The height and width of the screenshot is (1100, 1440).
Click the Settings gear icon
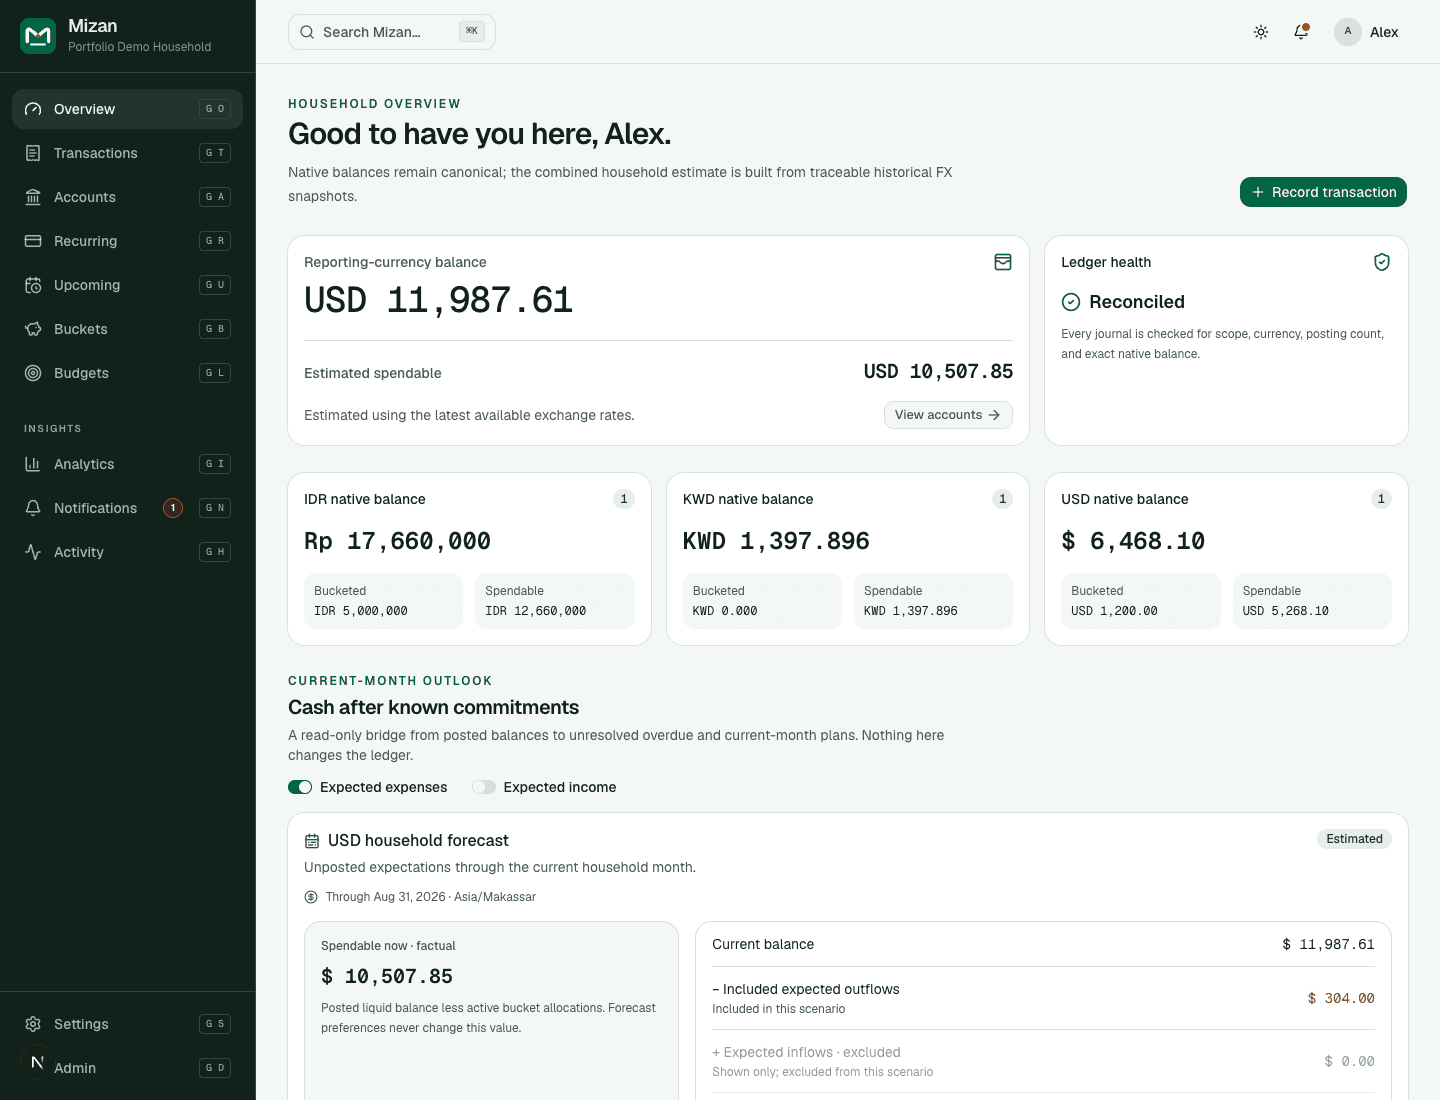coord(33,1024)
